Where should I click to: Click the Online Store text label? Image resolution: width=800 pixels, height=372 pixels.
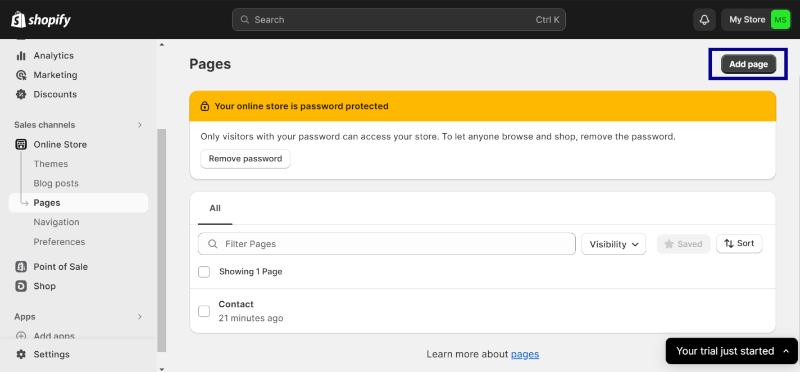[60, 144]
